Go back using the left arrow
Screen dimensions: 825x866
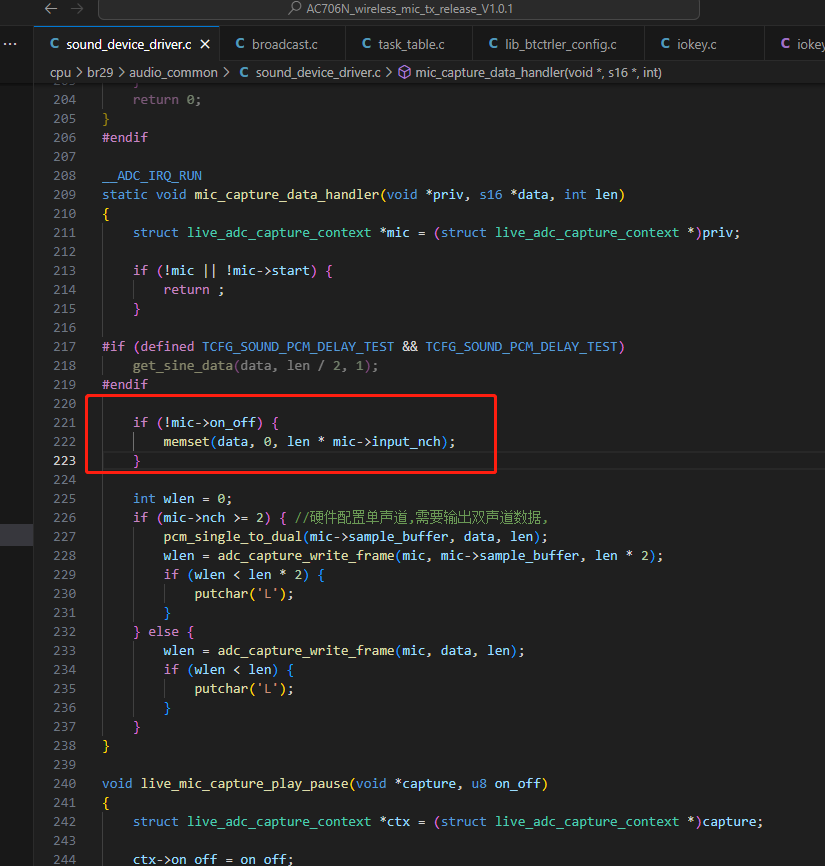[x=51, y=8]
